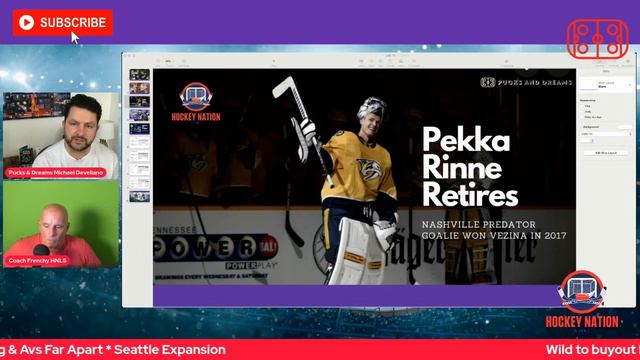Select the second slide thumbnail in navigator
The image size is (640, 360).
tap(140, 88)
